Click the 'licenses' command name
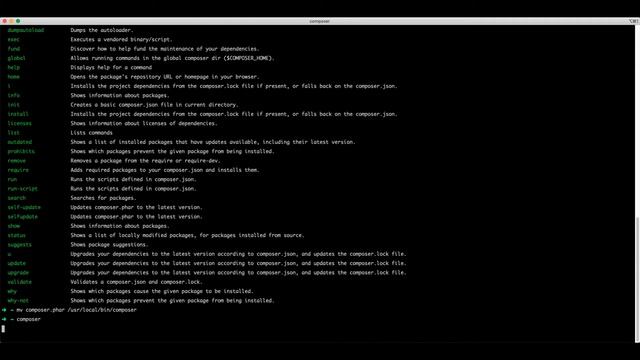 point(20,123)
